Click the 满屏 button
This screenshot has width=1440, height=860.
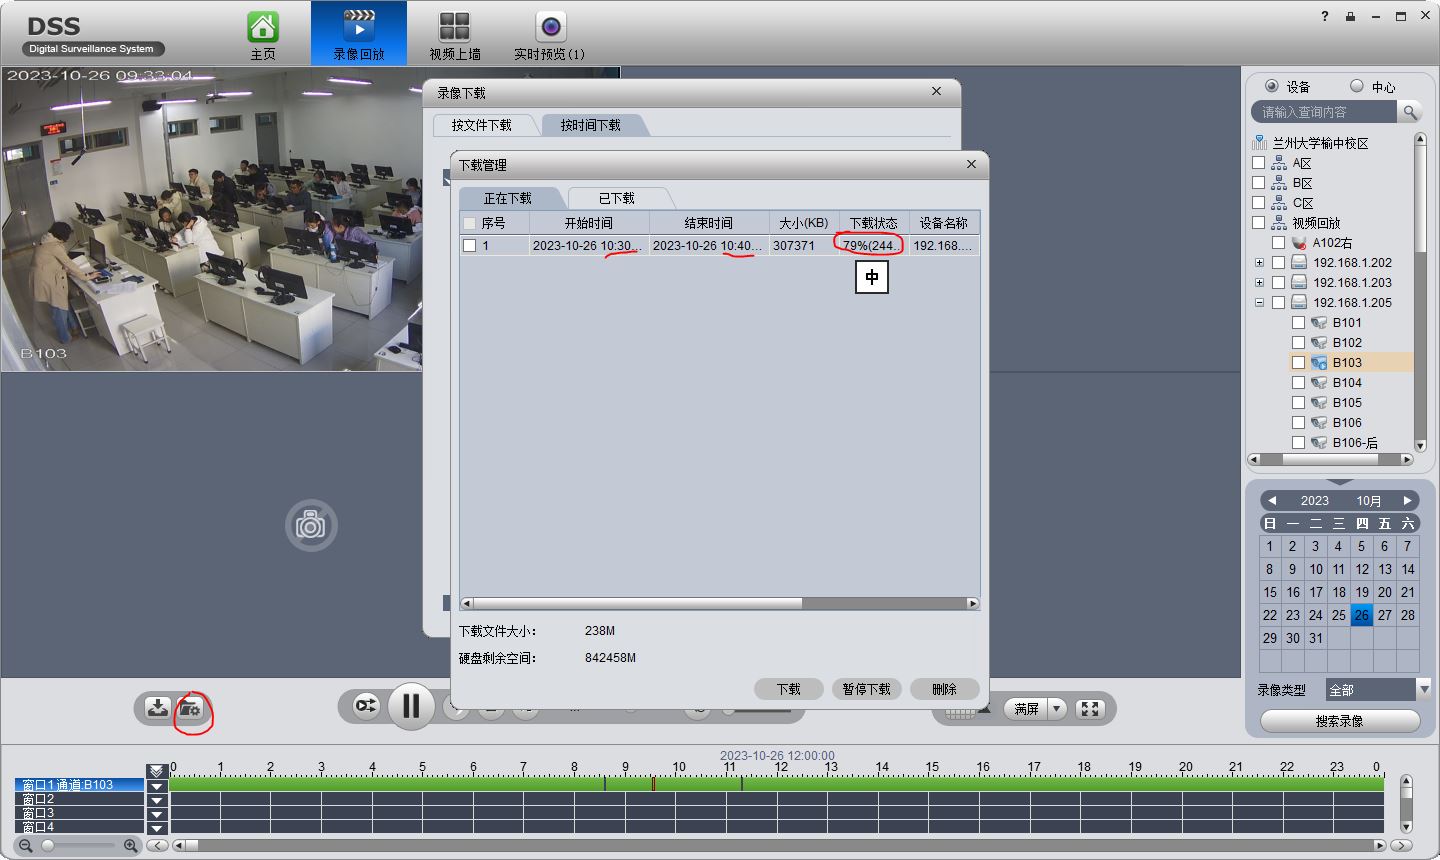[1026, 709]
